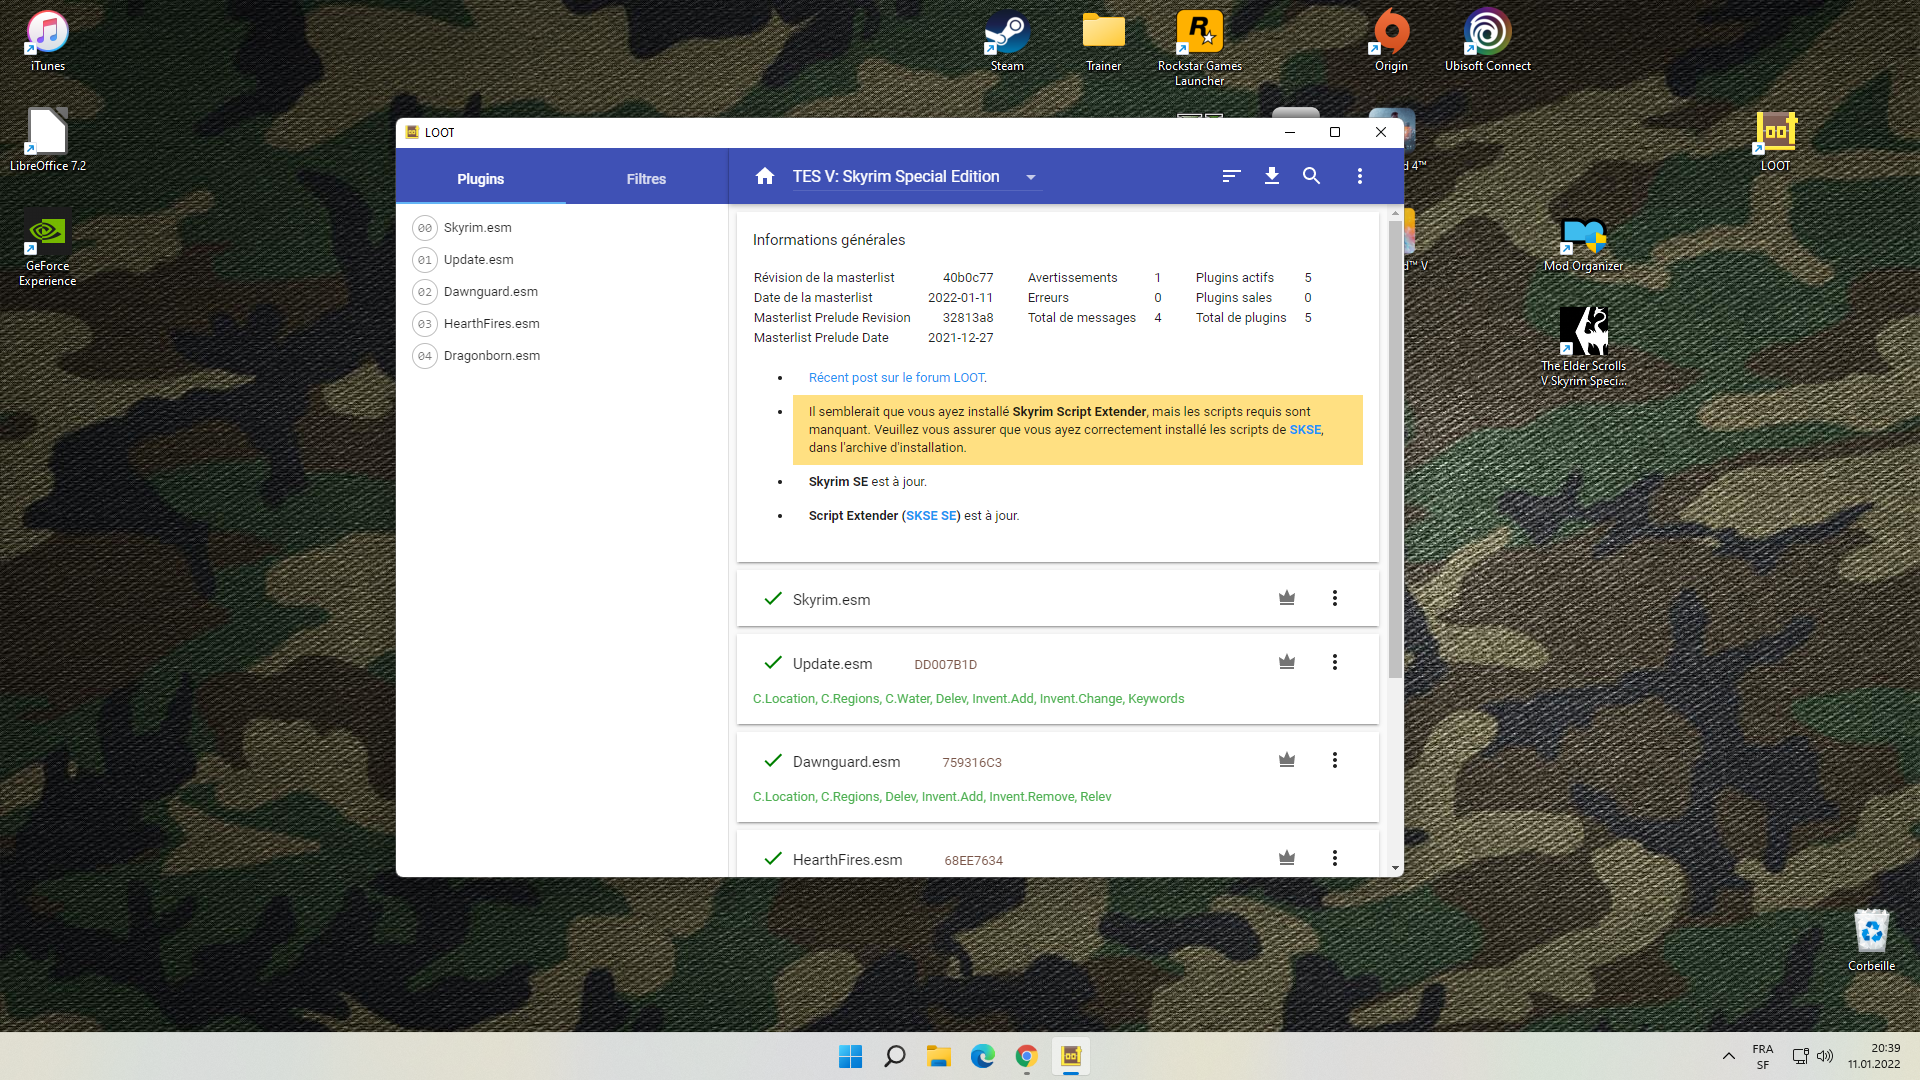Click the SKSE SE link

coord(931,516)
